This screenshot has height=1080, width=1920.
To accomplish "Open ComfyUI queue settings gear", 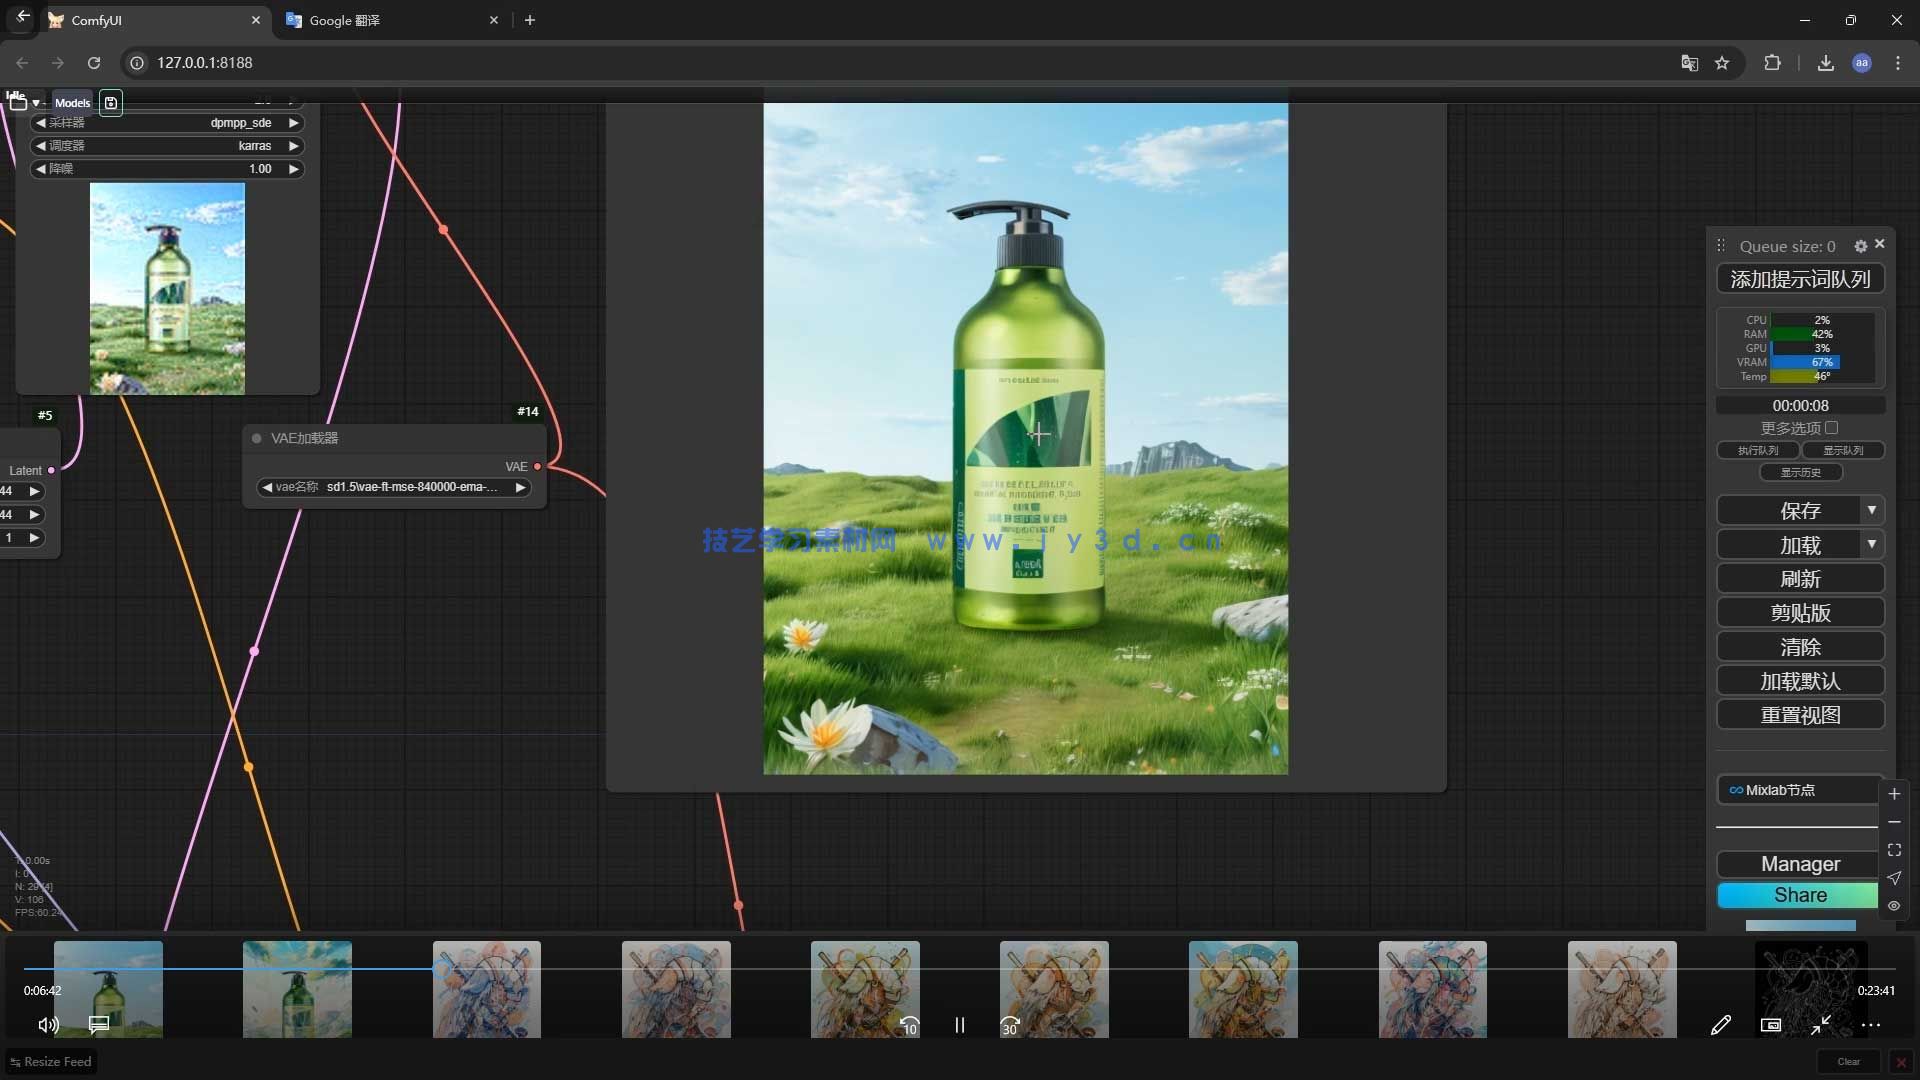I will (1860, 246).
